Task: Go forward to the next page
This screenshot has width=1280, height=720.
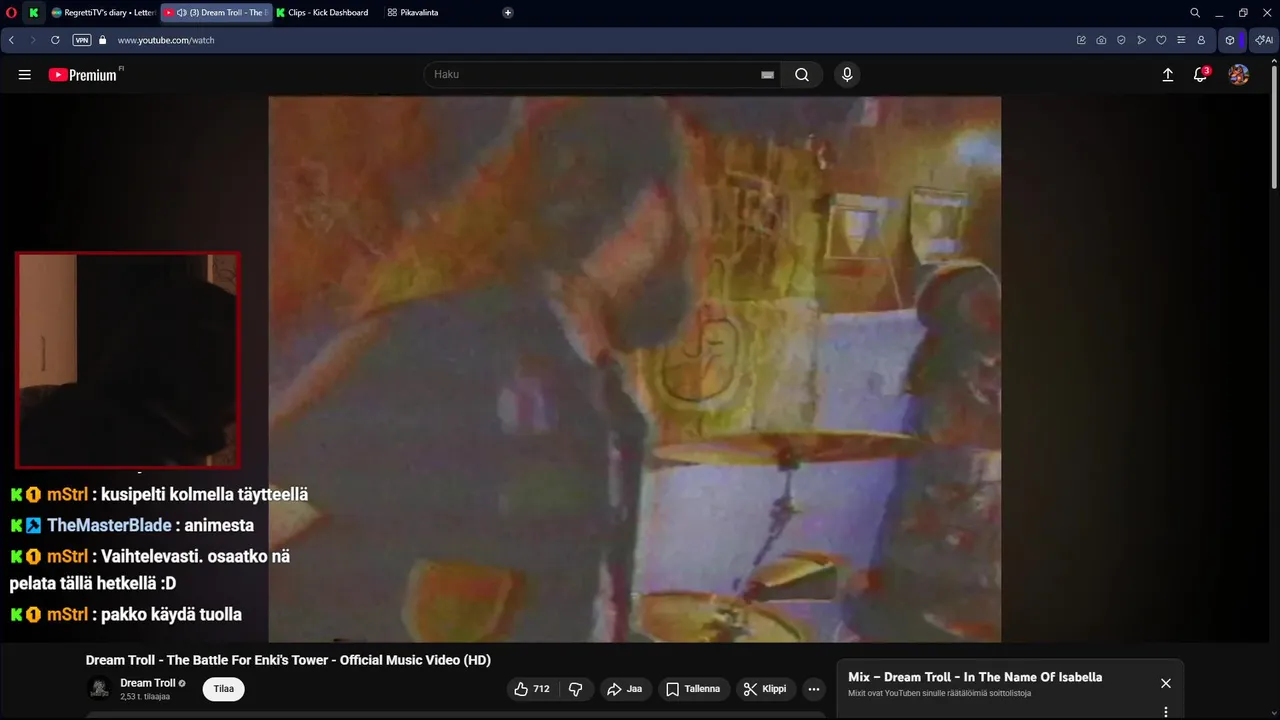Action: (33, 40)
